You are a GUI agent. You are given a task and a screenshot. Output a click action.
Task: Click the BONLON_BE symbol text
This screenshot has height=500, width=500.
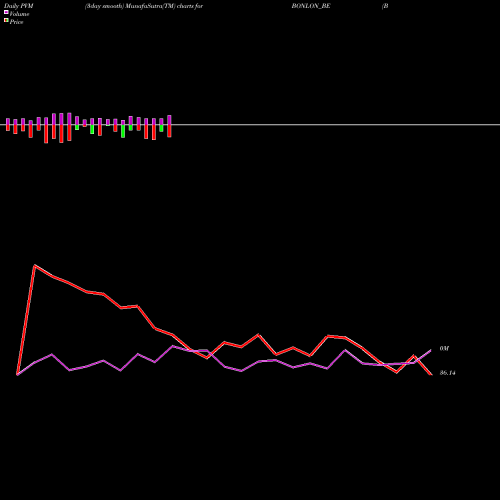[311, 6]
